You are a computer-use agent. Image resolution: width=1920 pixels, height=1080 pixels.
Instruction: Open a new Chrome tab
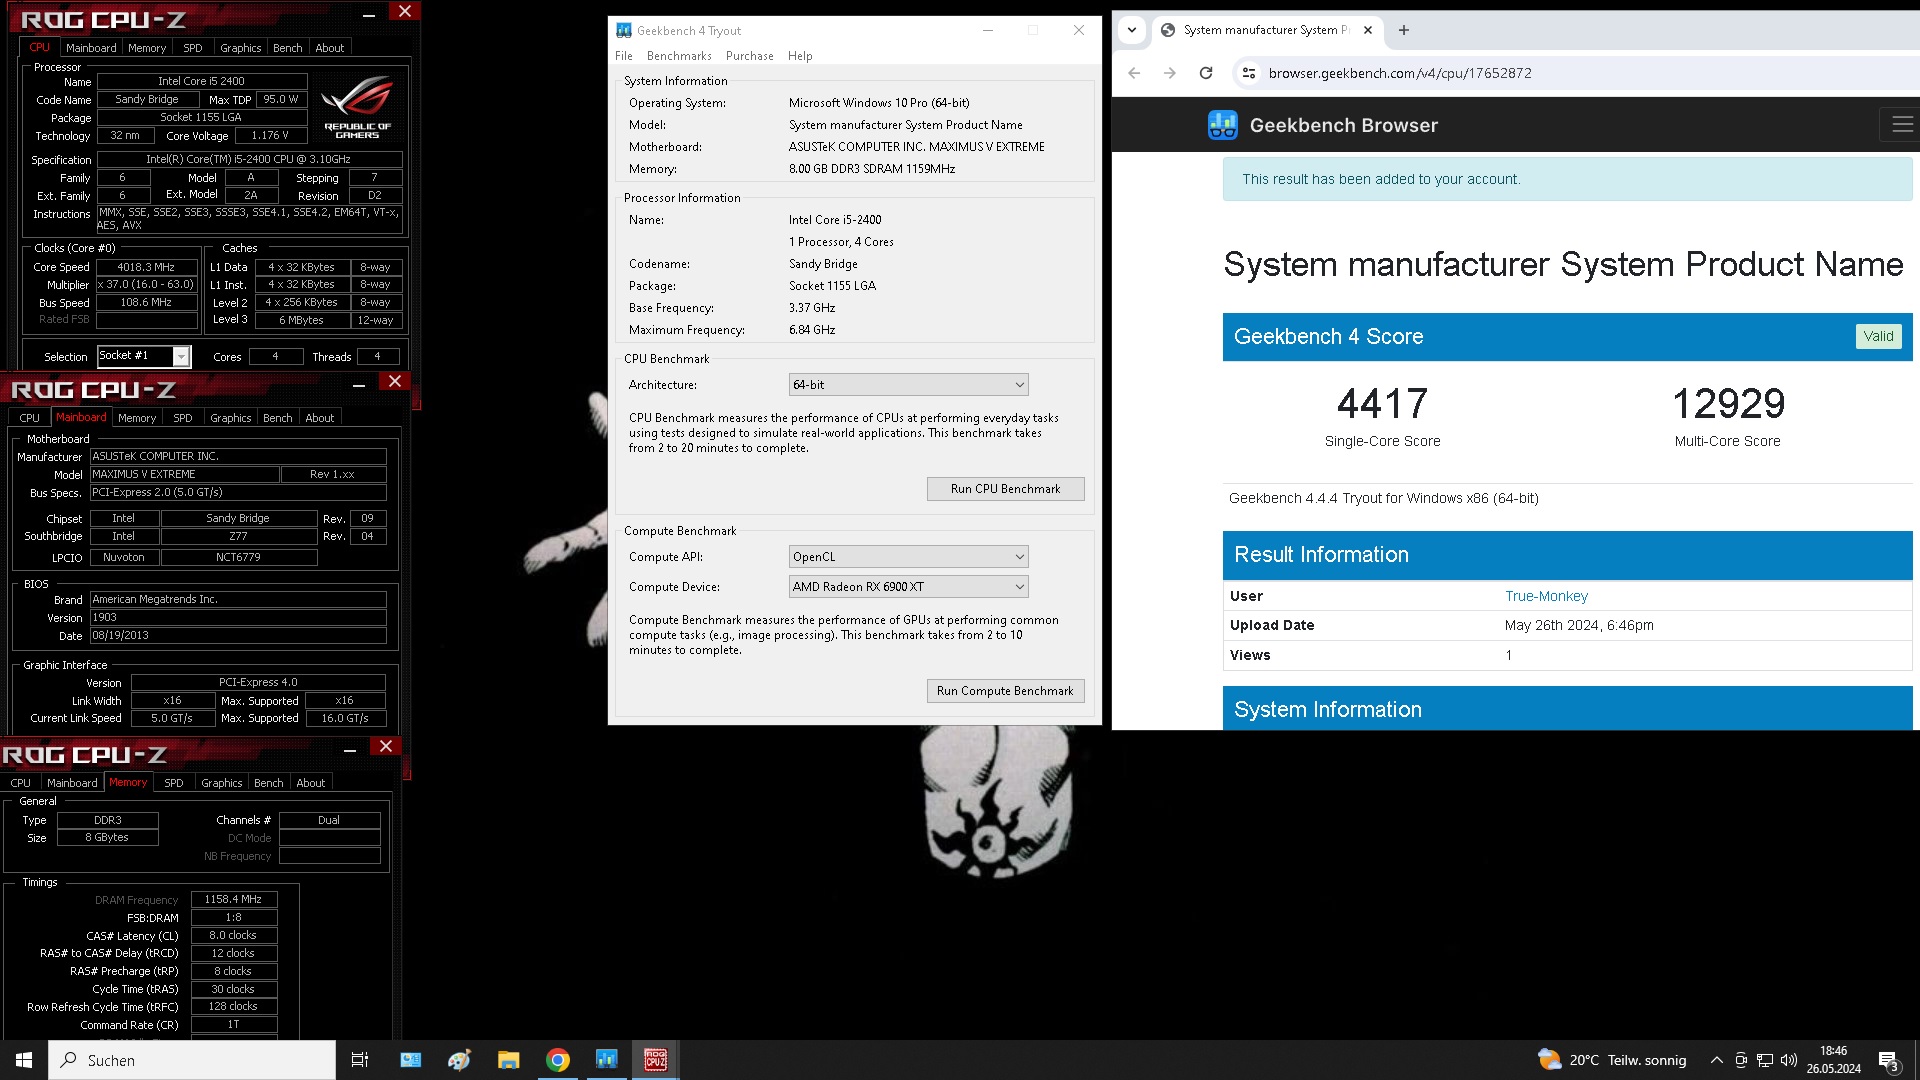[x=1404, y=30]
